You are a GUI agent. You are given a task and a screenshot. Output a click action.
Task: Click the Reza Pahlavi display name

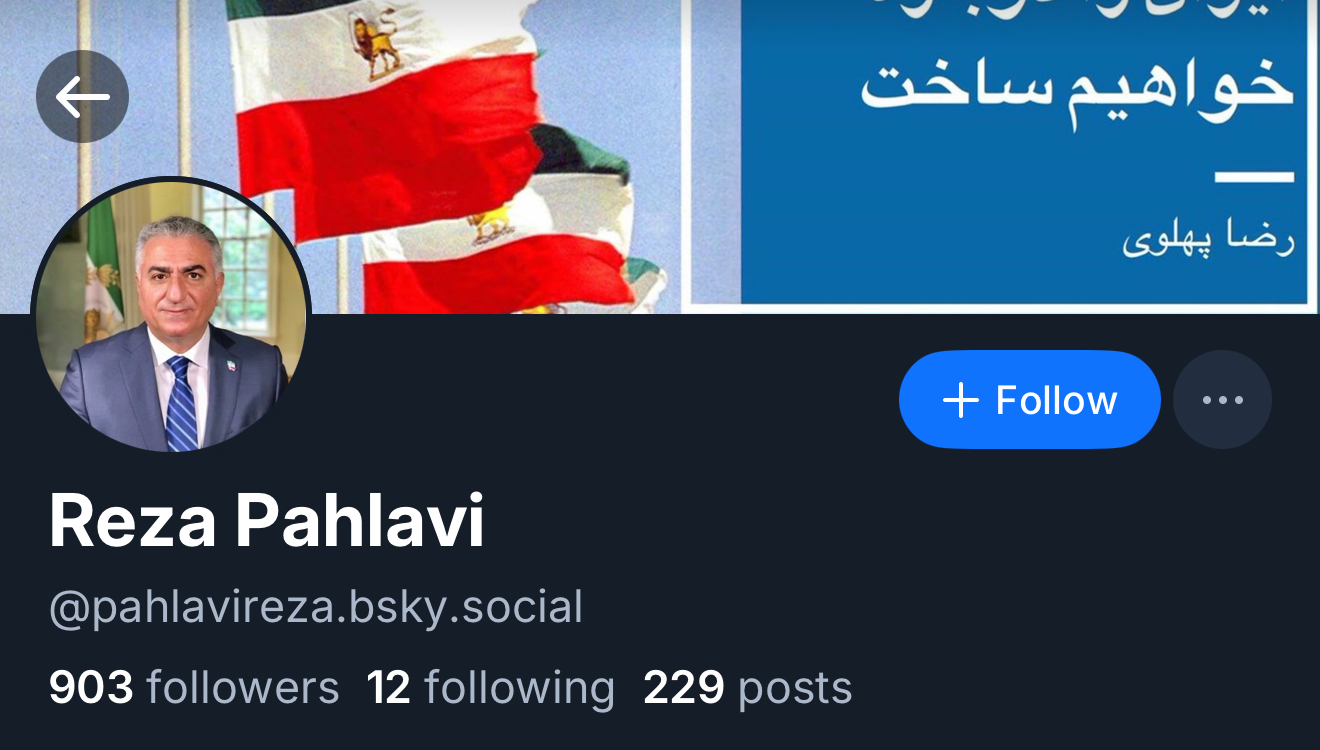pyautogui.click(x=267, y=522)
